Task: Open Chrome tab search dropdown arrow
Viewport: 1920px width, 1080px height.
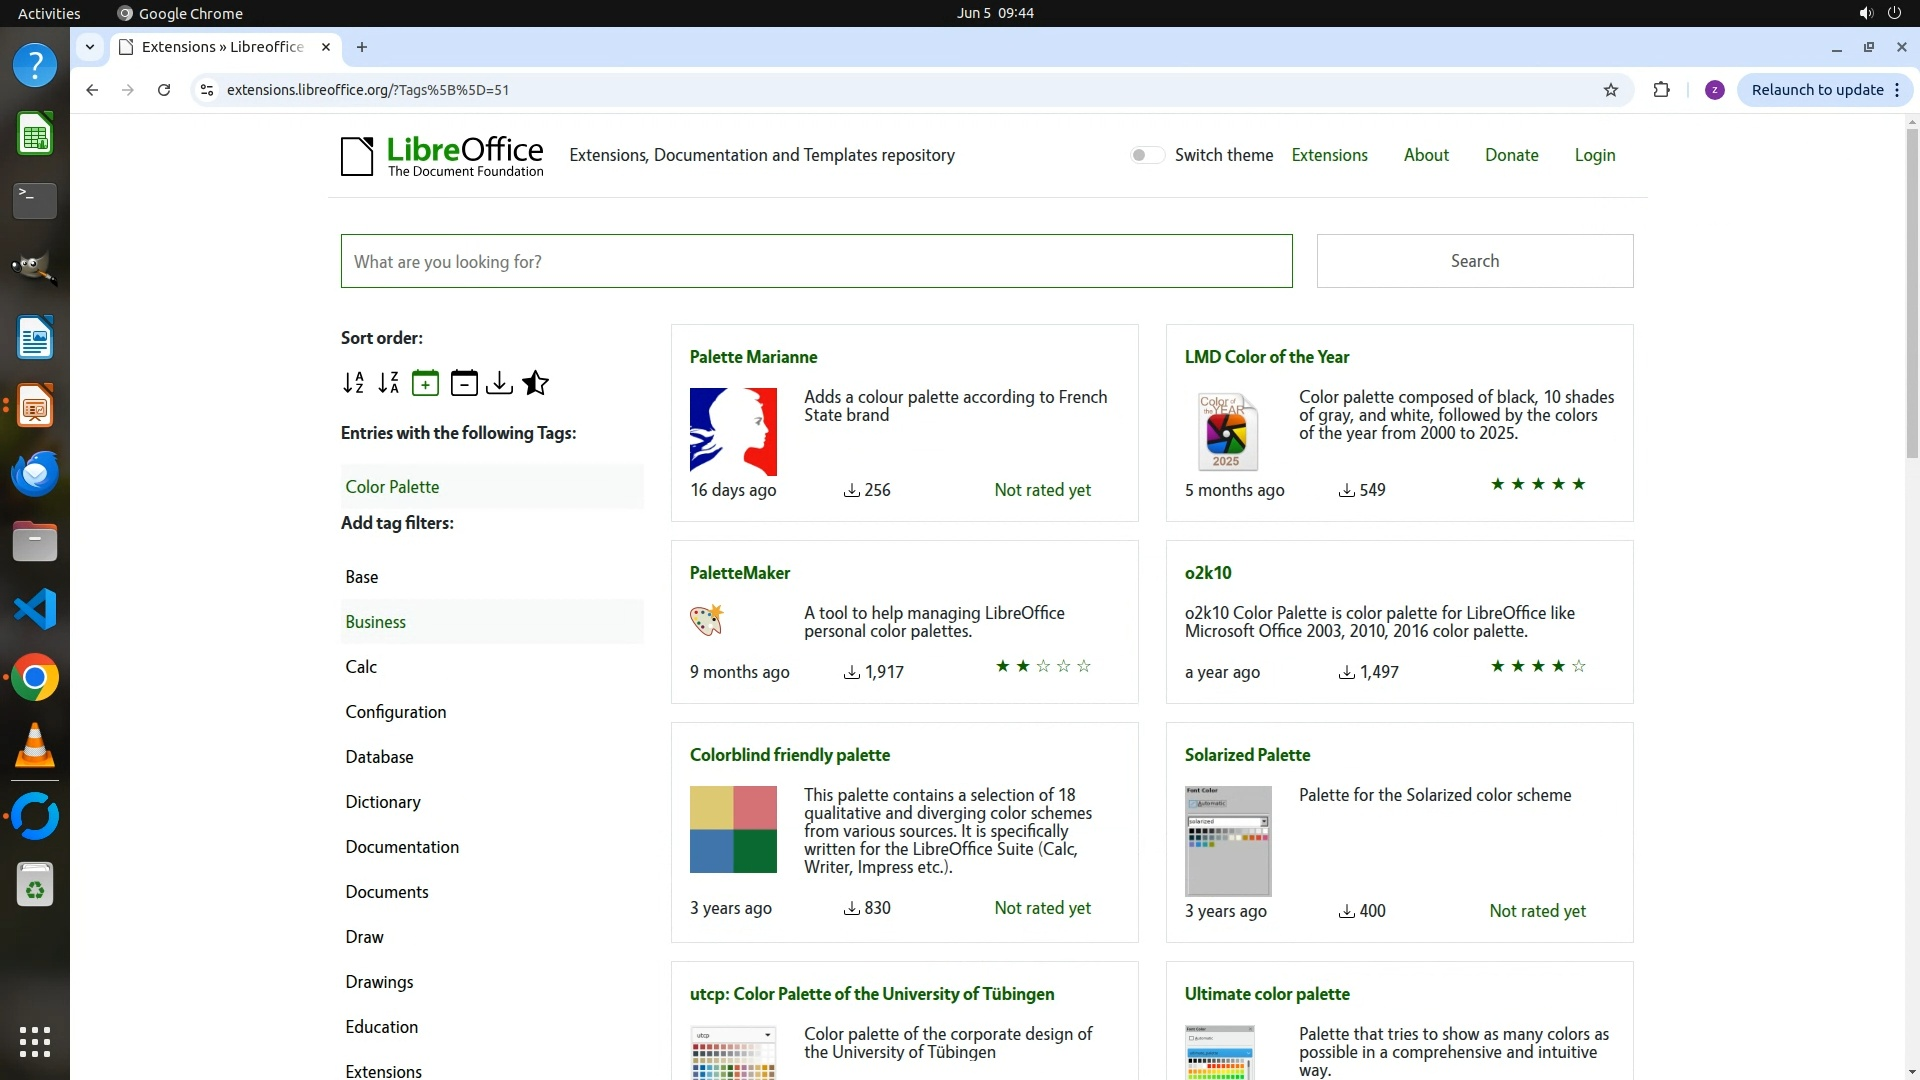Action: 90,47
